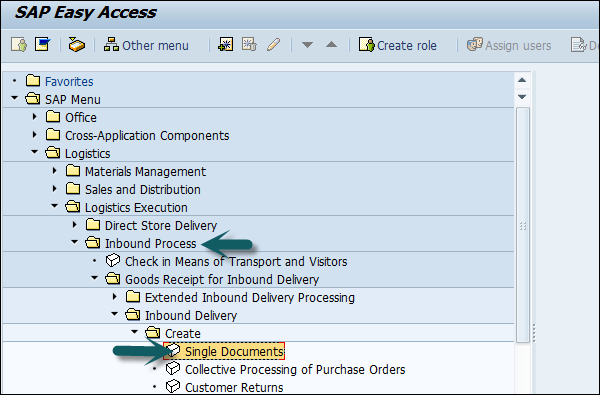The width and height of the screenshot is (600, 395).
Task: Open the Single Documents transaction
Action: coord(234,351)
